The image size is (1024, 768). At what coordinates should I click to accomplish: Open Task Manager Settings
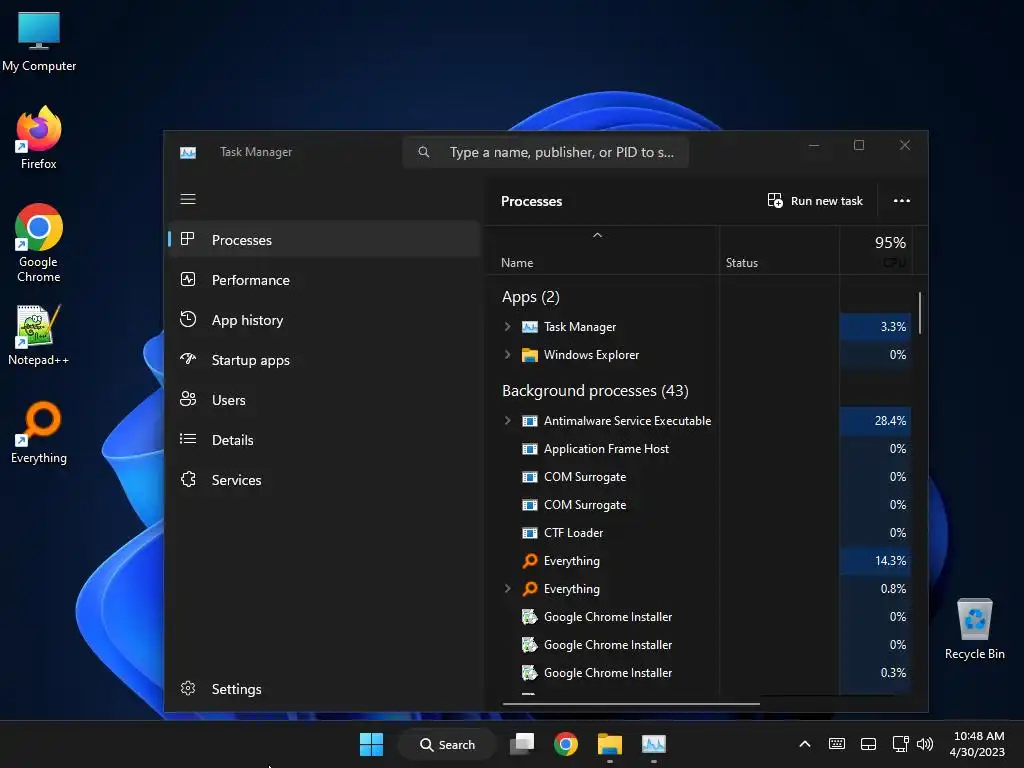(x=324, y=688)
